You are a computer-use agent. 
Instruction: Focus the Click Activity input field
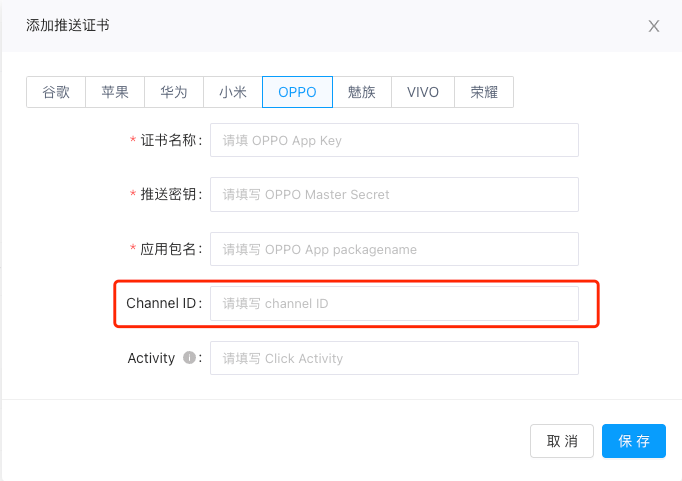[394, 358]
